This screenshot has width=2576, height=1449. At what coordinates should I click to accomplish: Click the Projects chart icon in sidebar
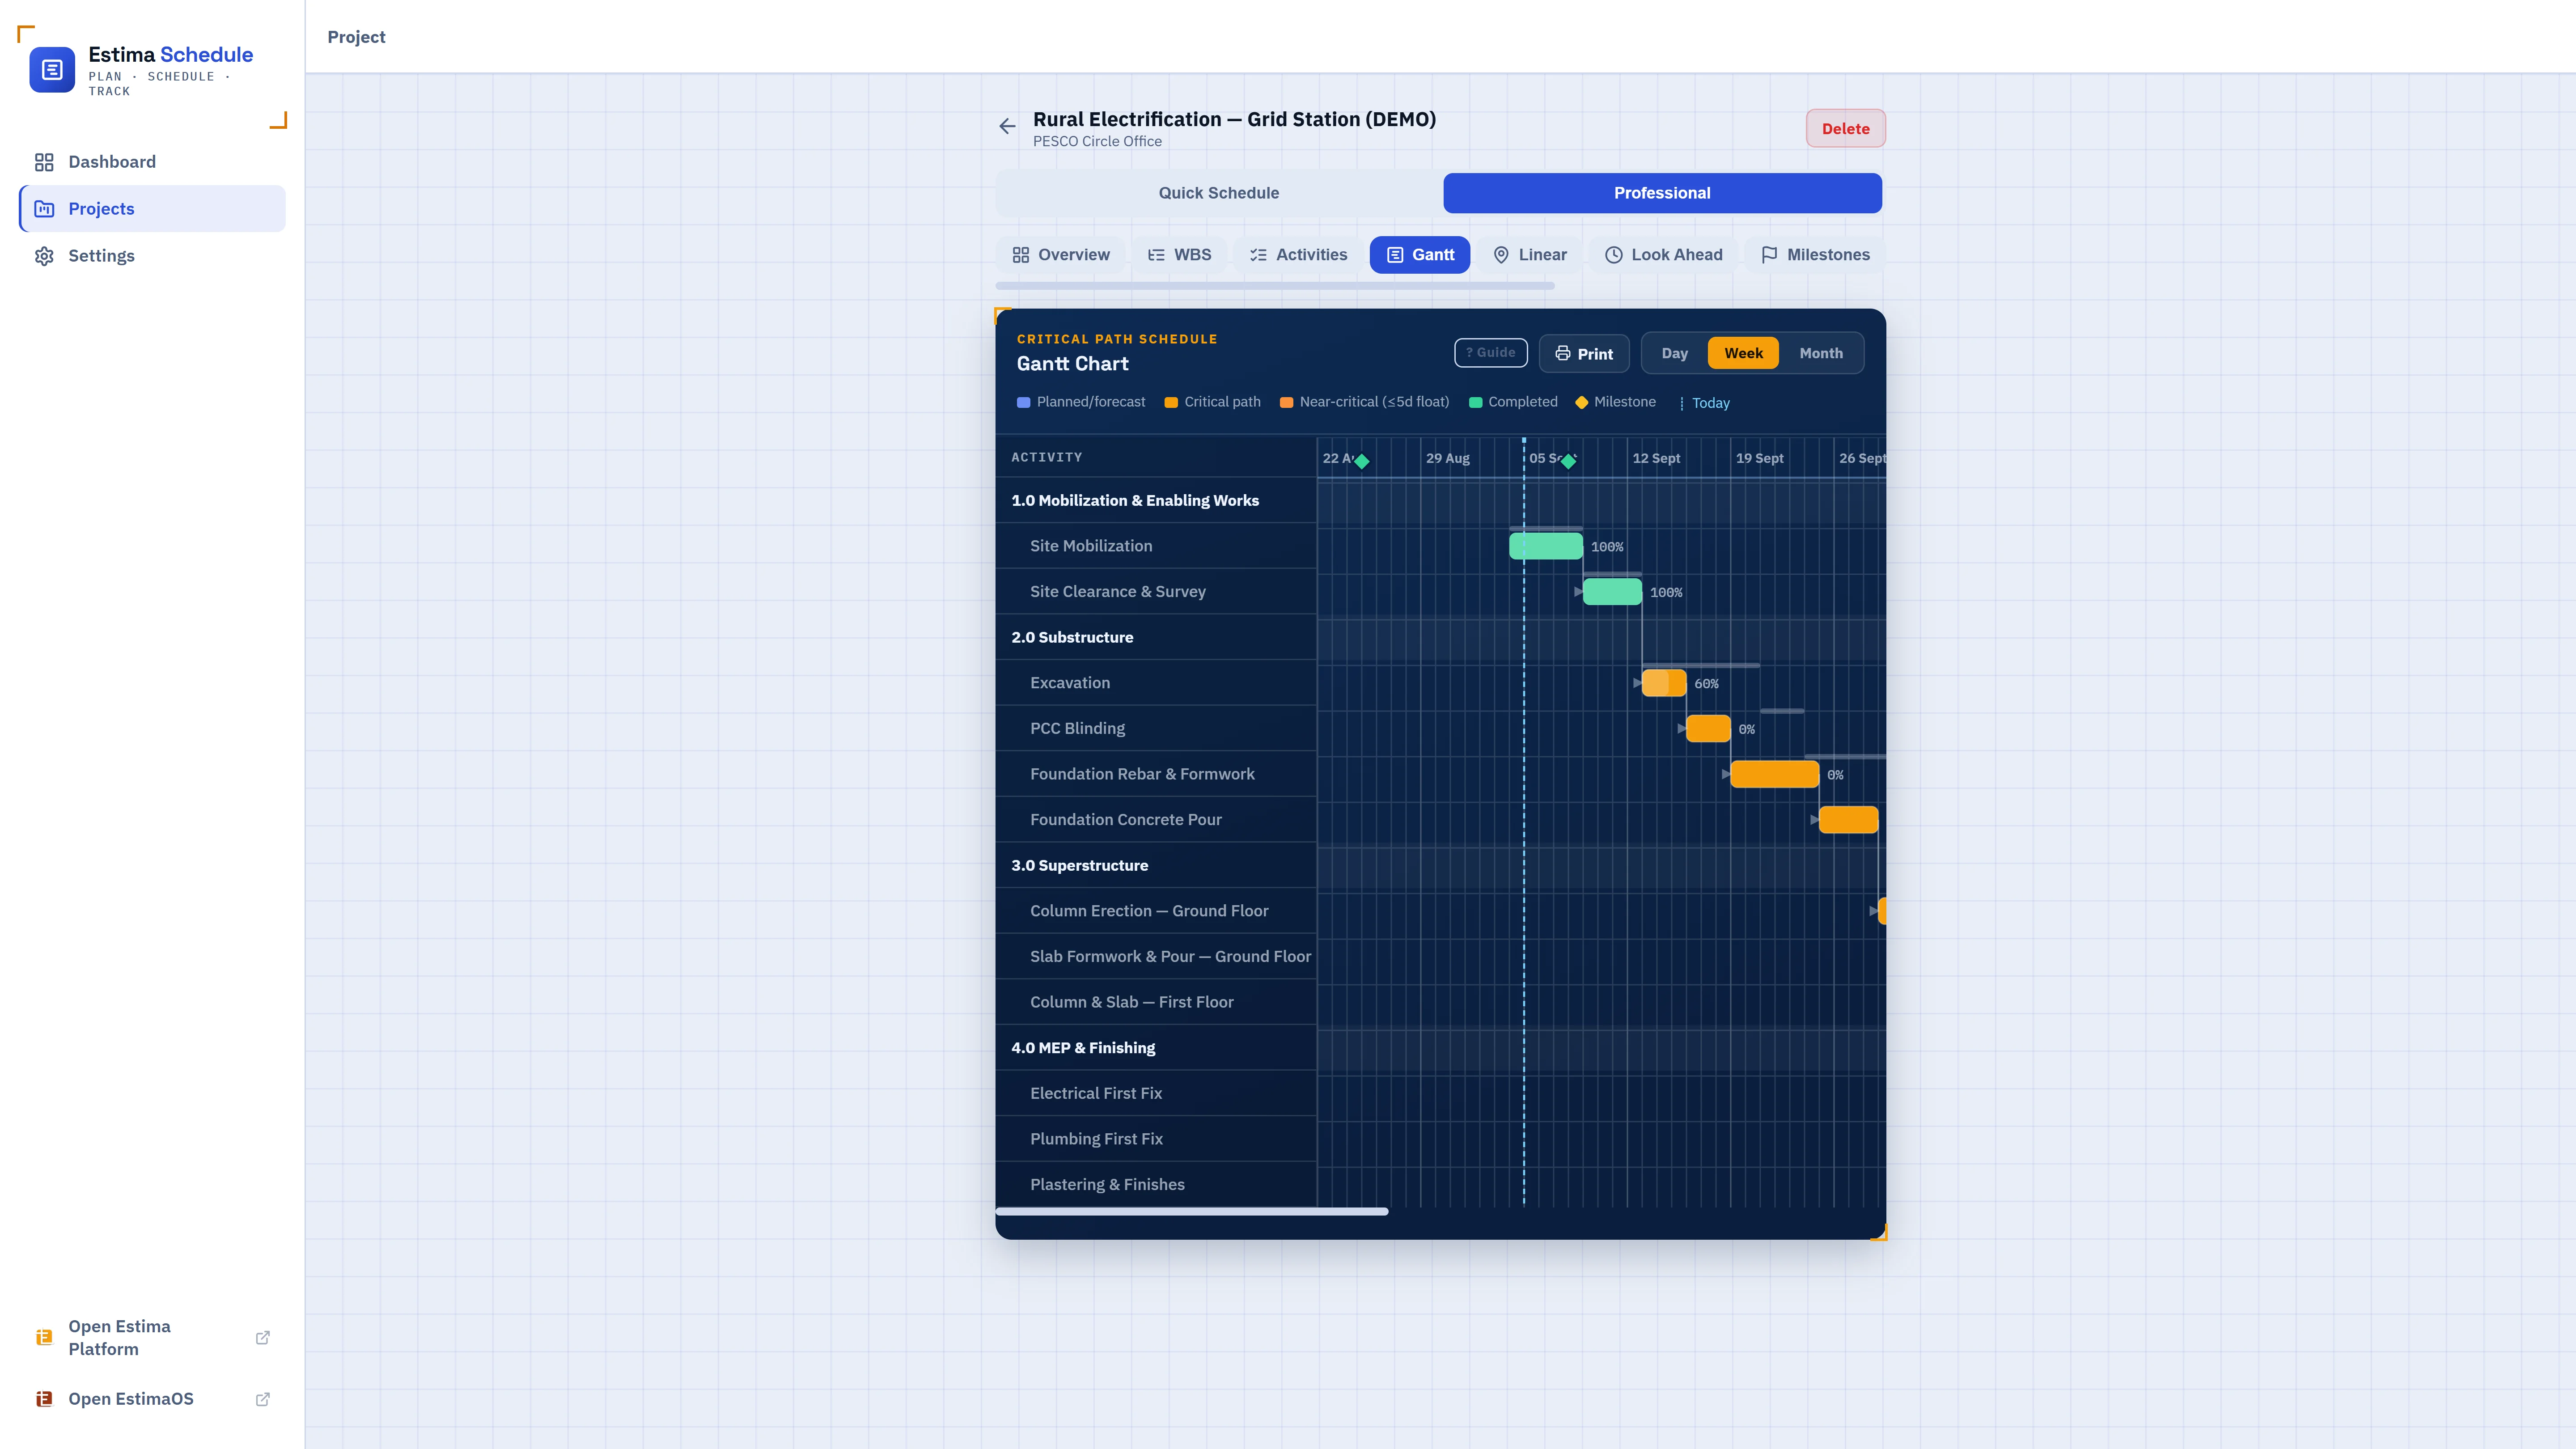[x=44, y=209]
